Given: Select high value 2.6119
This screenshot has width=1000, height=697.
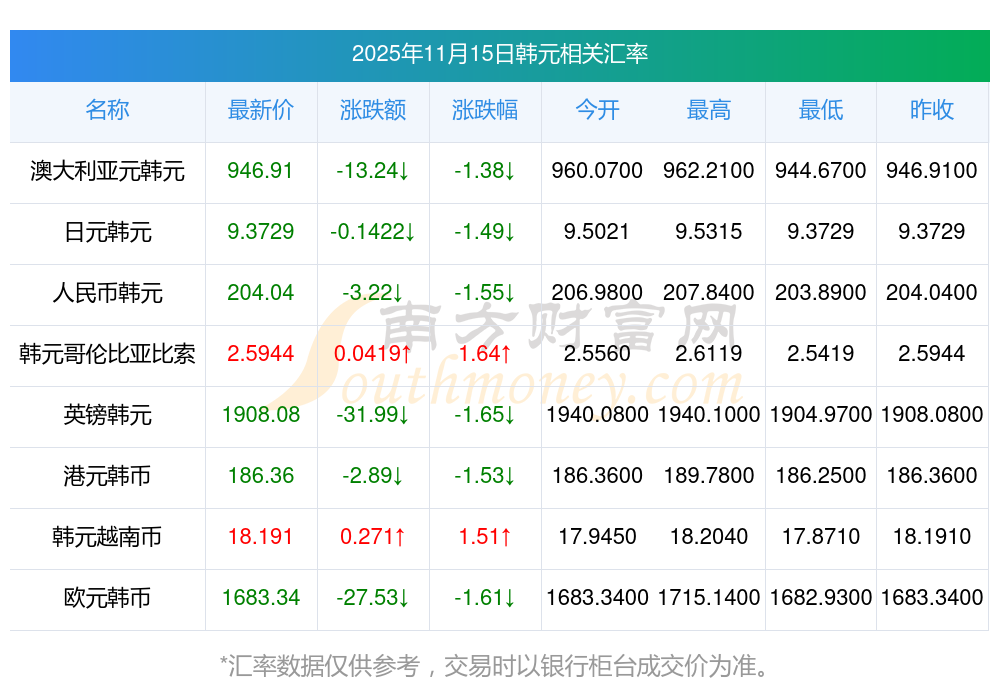Looking at the screenshot, I should 709,353.
